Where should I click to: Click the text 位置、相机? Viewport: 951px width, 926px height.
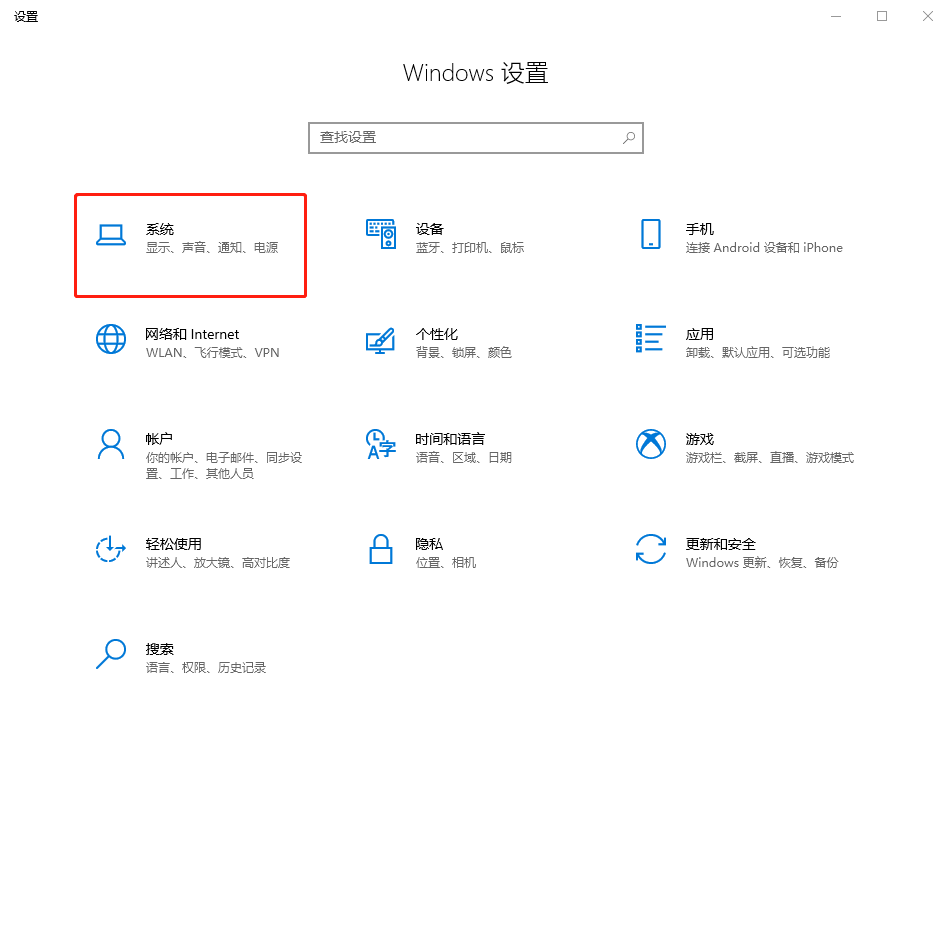pos(446,563)
